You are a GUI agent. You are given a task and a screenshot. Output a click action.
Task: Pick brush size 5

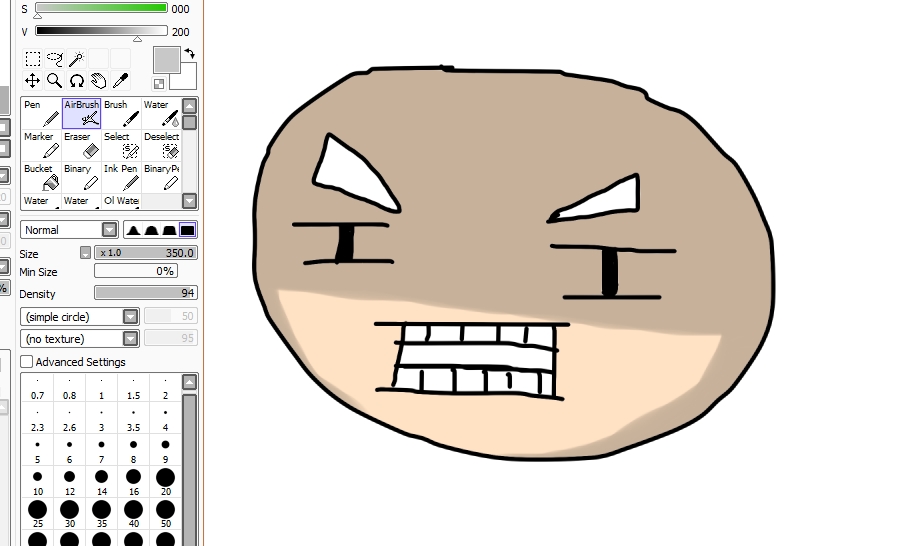point(37,452)
